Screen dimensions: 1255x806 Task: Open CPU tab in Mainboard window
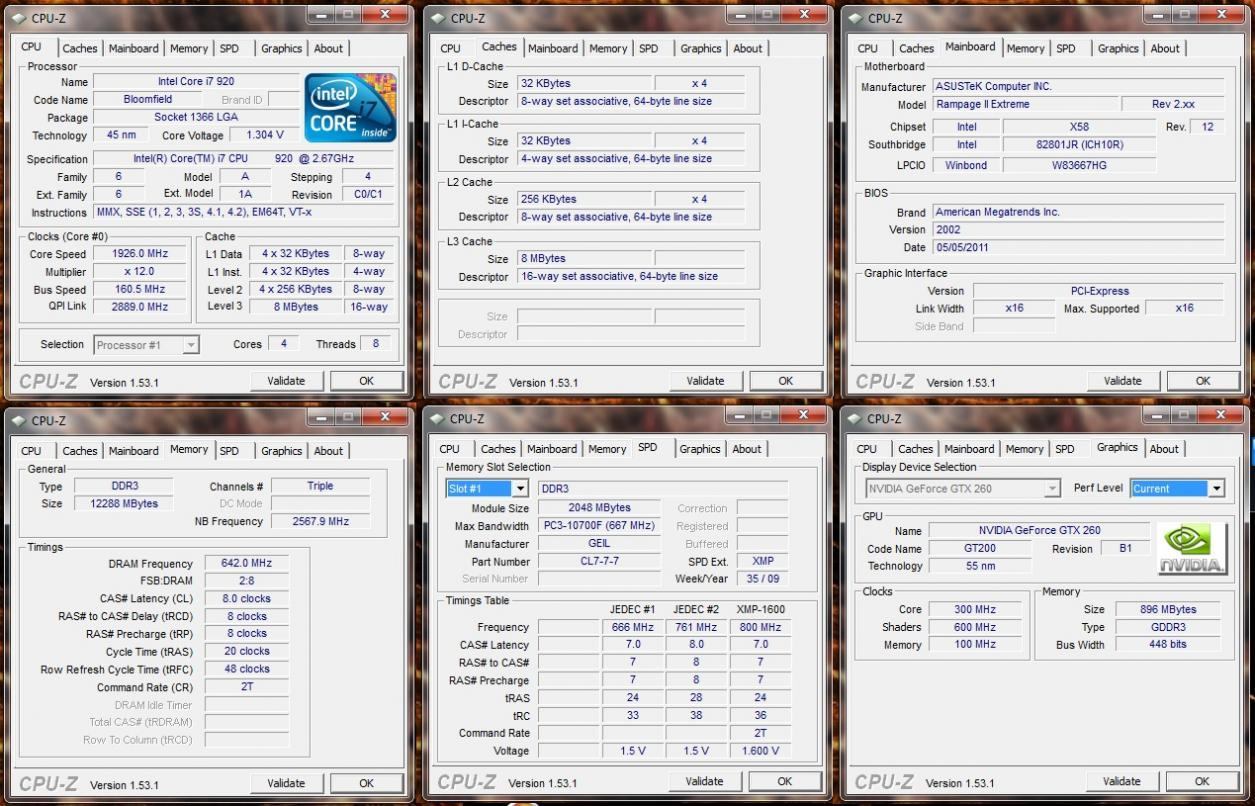coord(868,48)
